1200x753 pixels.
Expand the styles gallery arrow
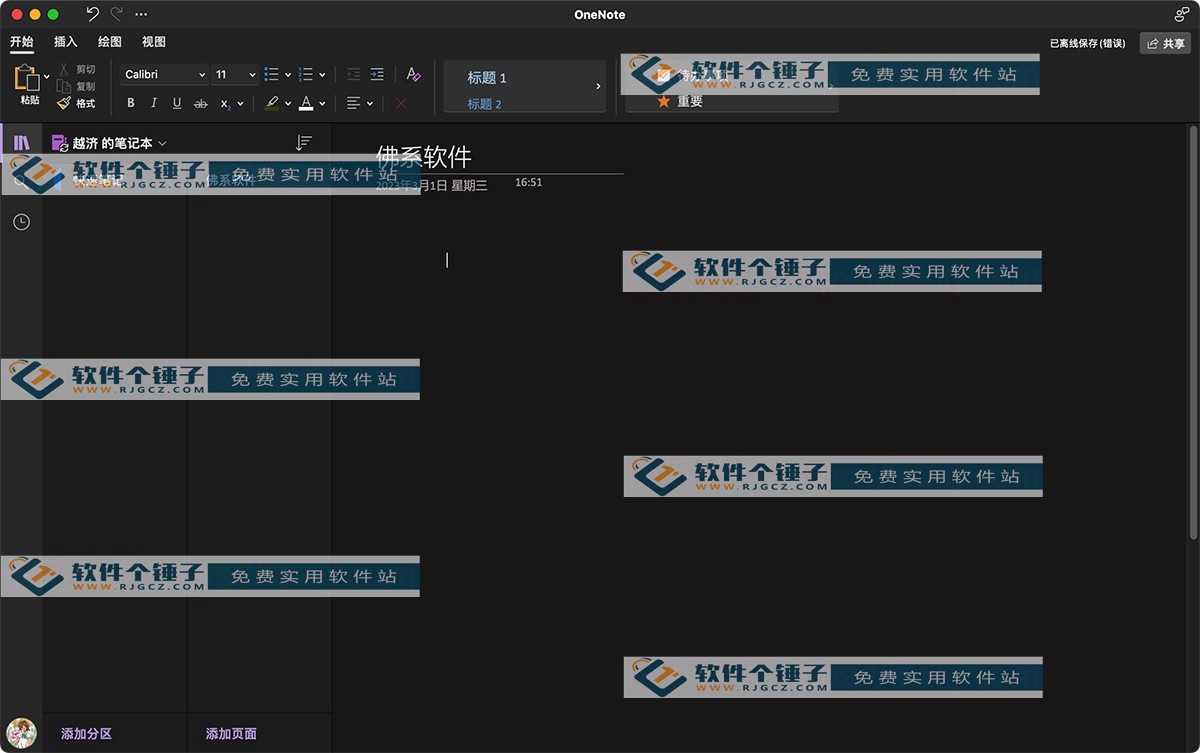[598, 86]
